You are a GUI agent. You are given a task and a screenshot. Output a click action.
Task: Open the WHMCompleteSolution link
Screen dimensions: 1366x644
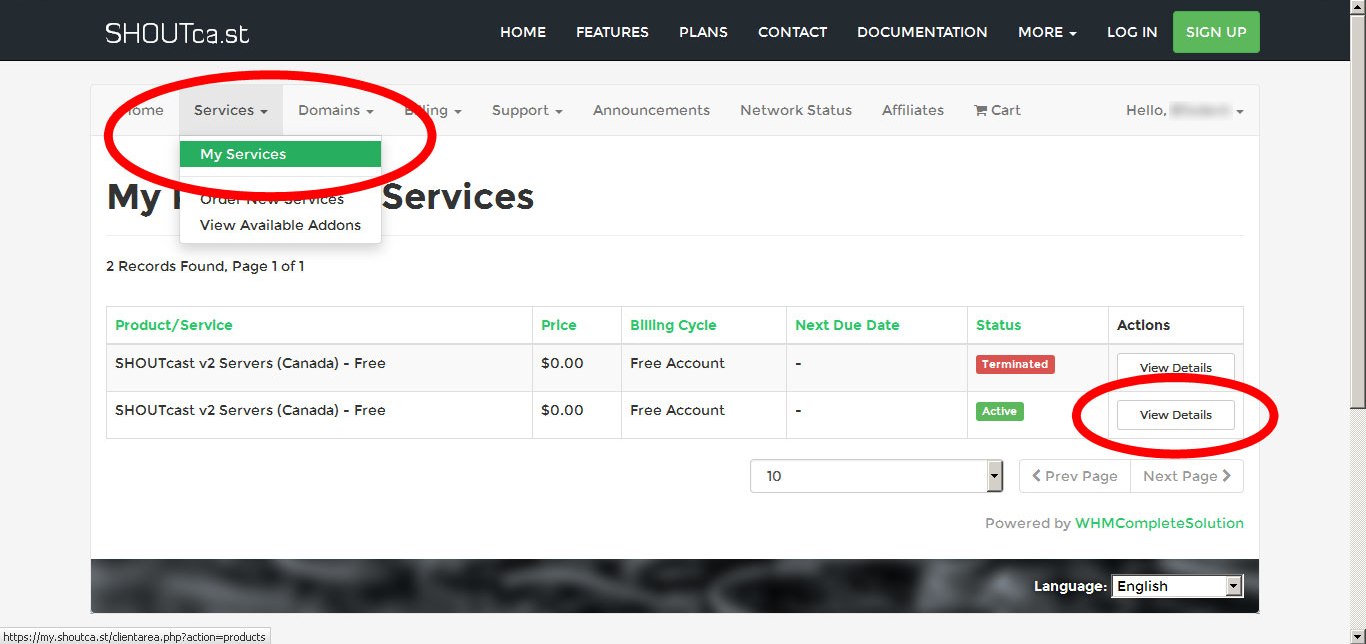click(1159, 523)
